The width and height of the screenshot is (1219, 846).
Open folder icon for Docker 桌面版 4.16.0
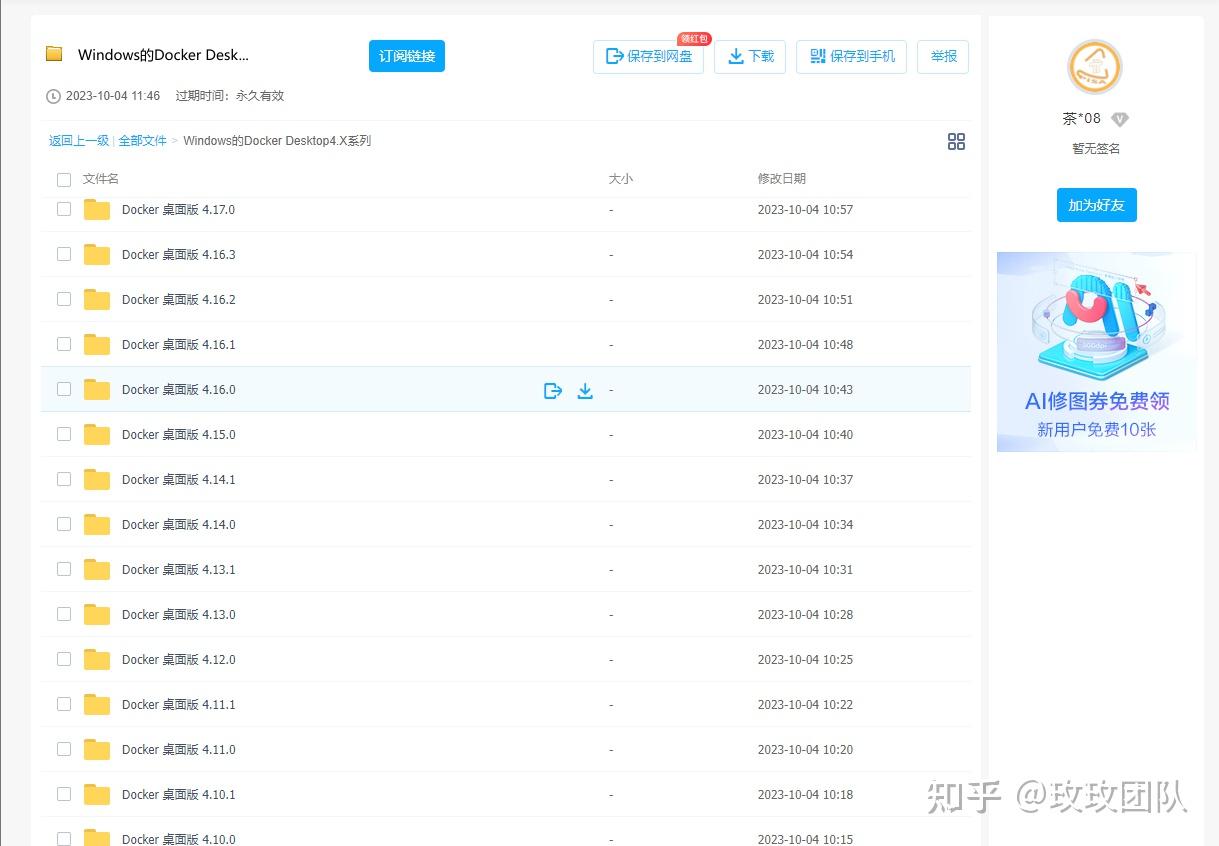point(97,389)
